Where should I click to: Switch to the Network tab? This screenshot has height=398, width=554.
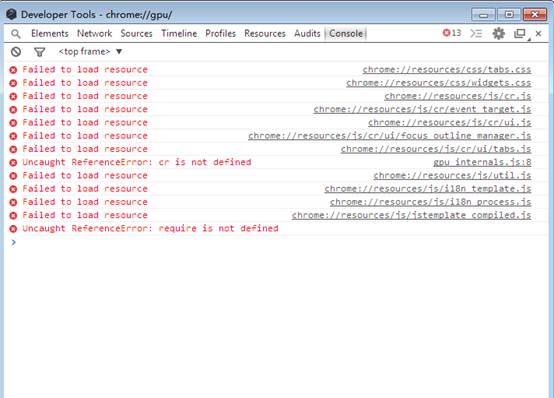94,34
